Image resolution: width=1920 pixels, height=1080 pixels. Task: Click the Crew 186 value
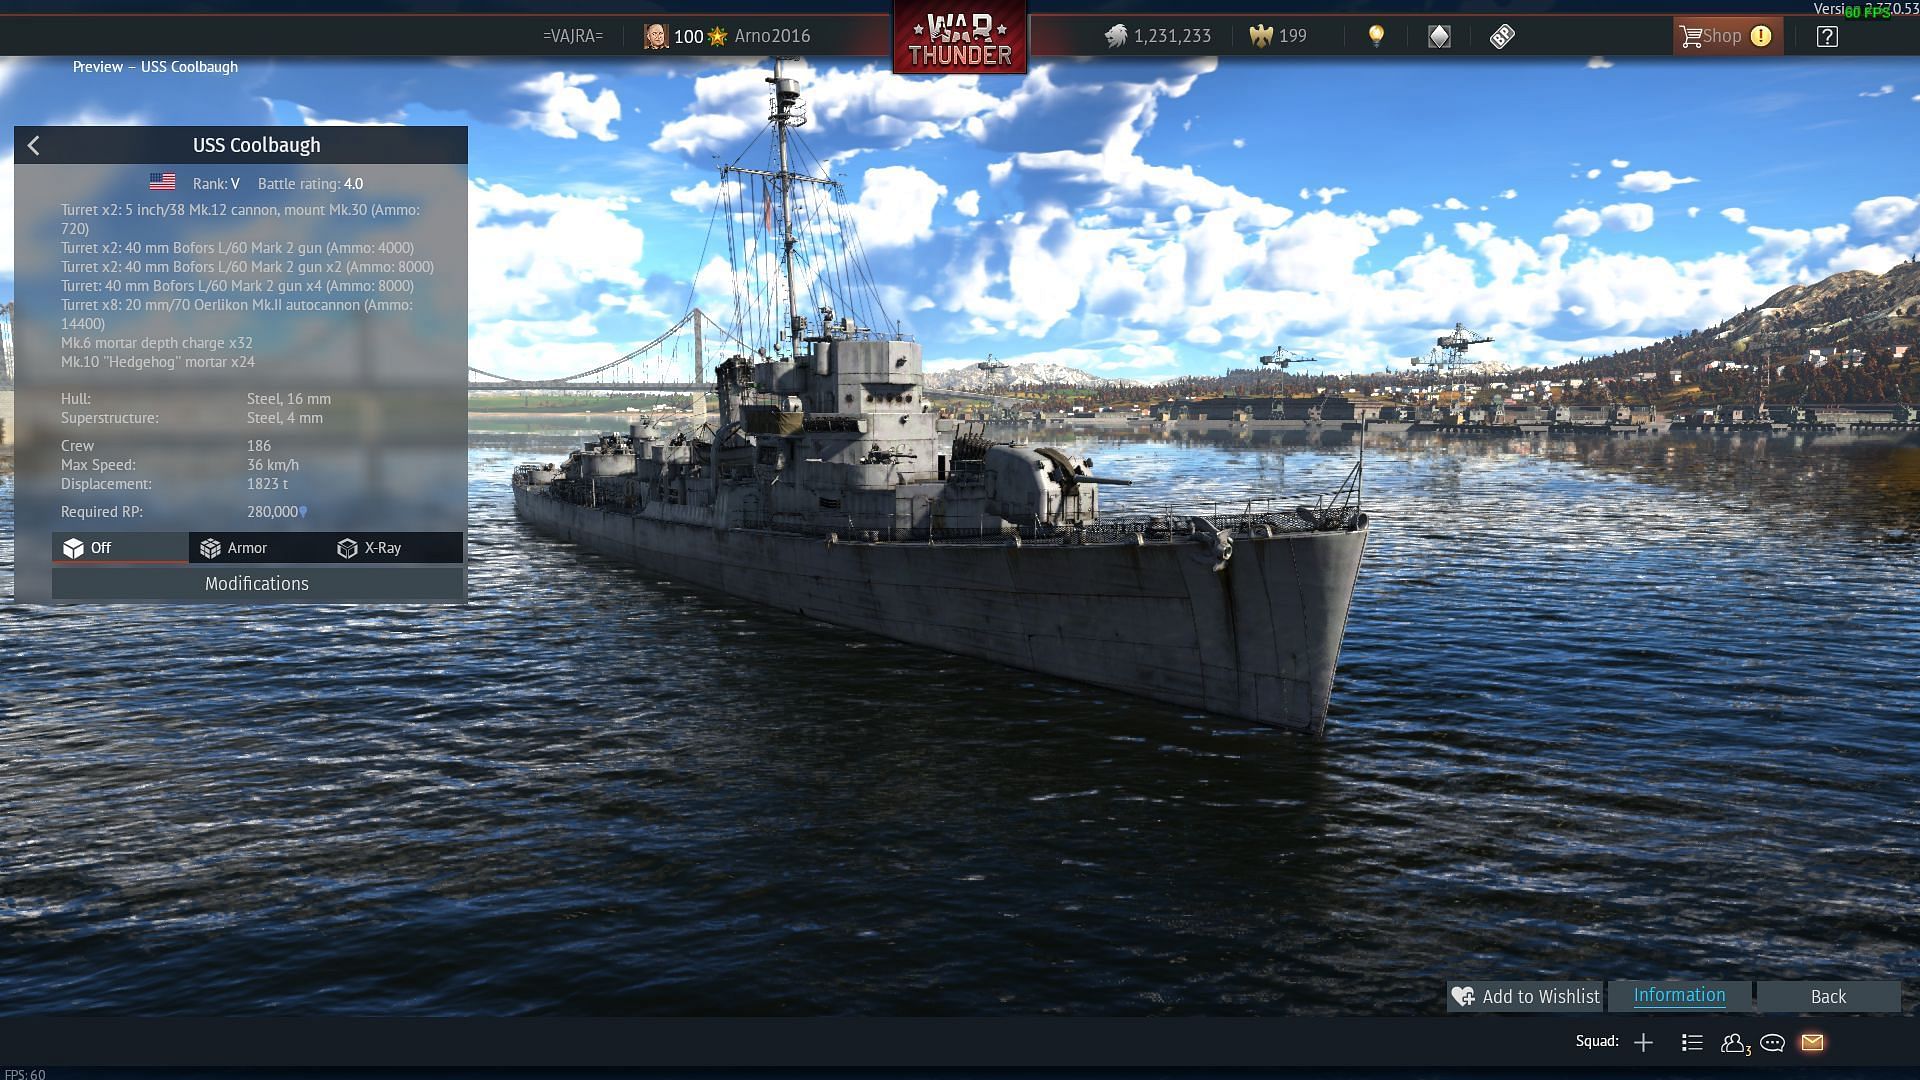coord(259,446)
